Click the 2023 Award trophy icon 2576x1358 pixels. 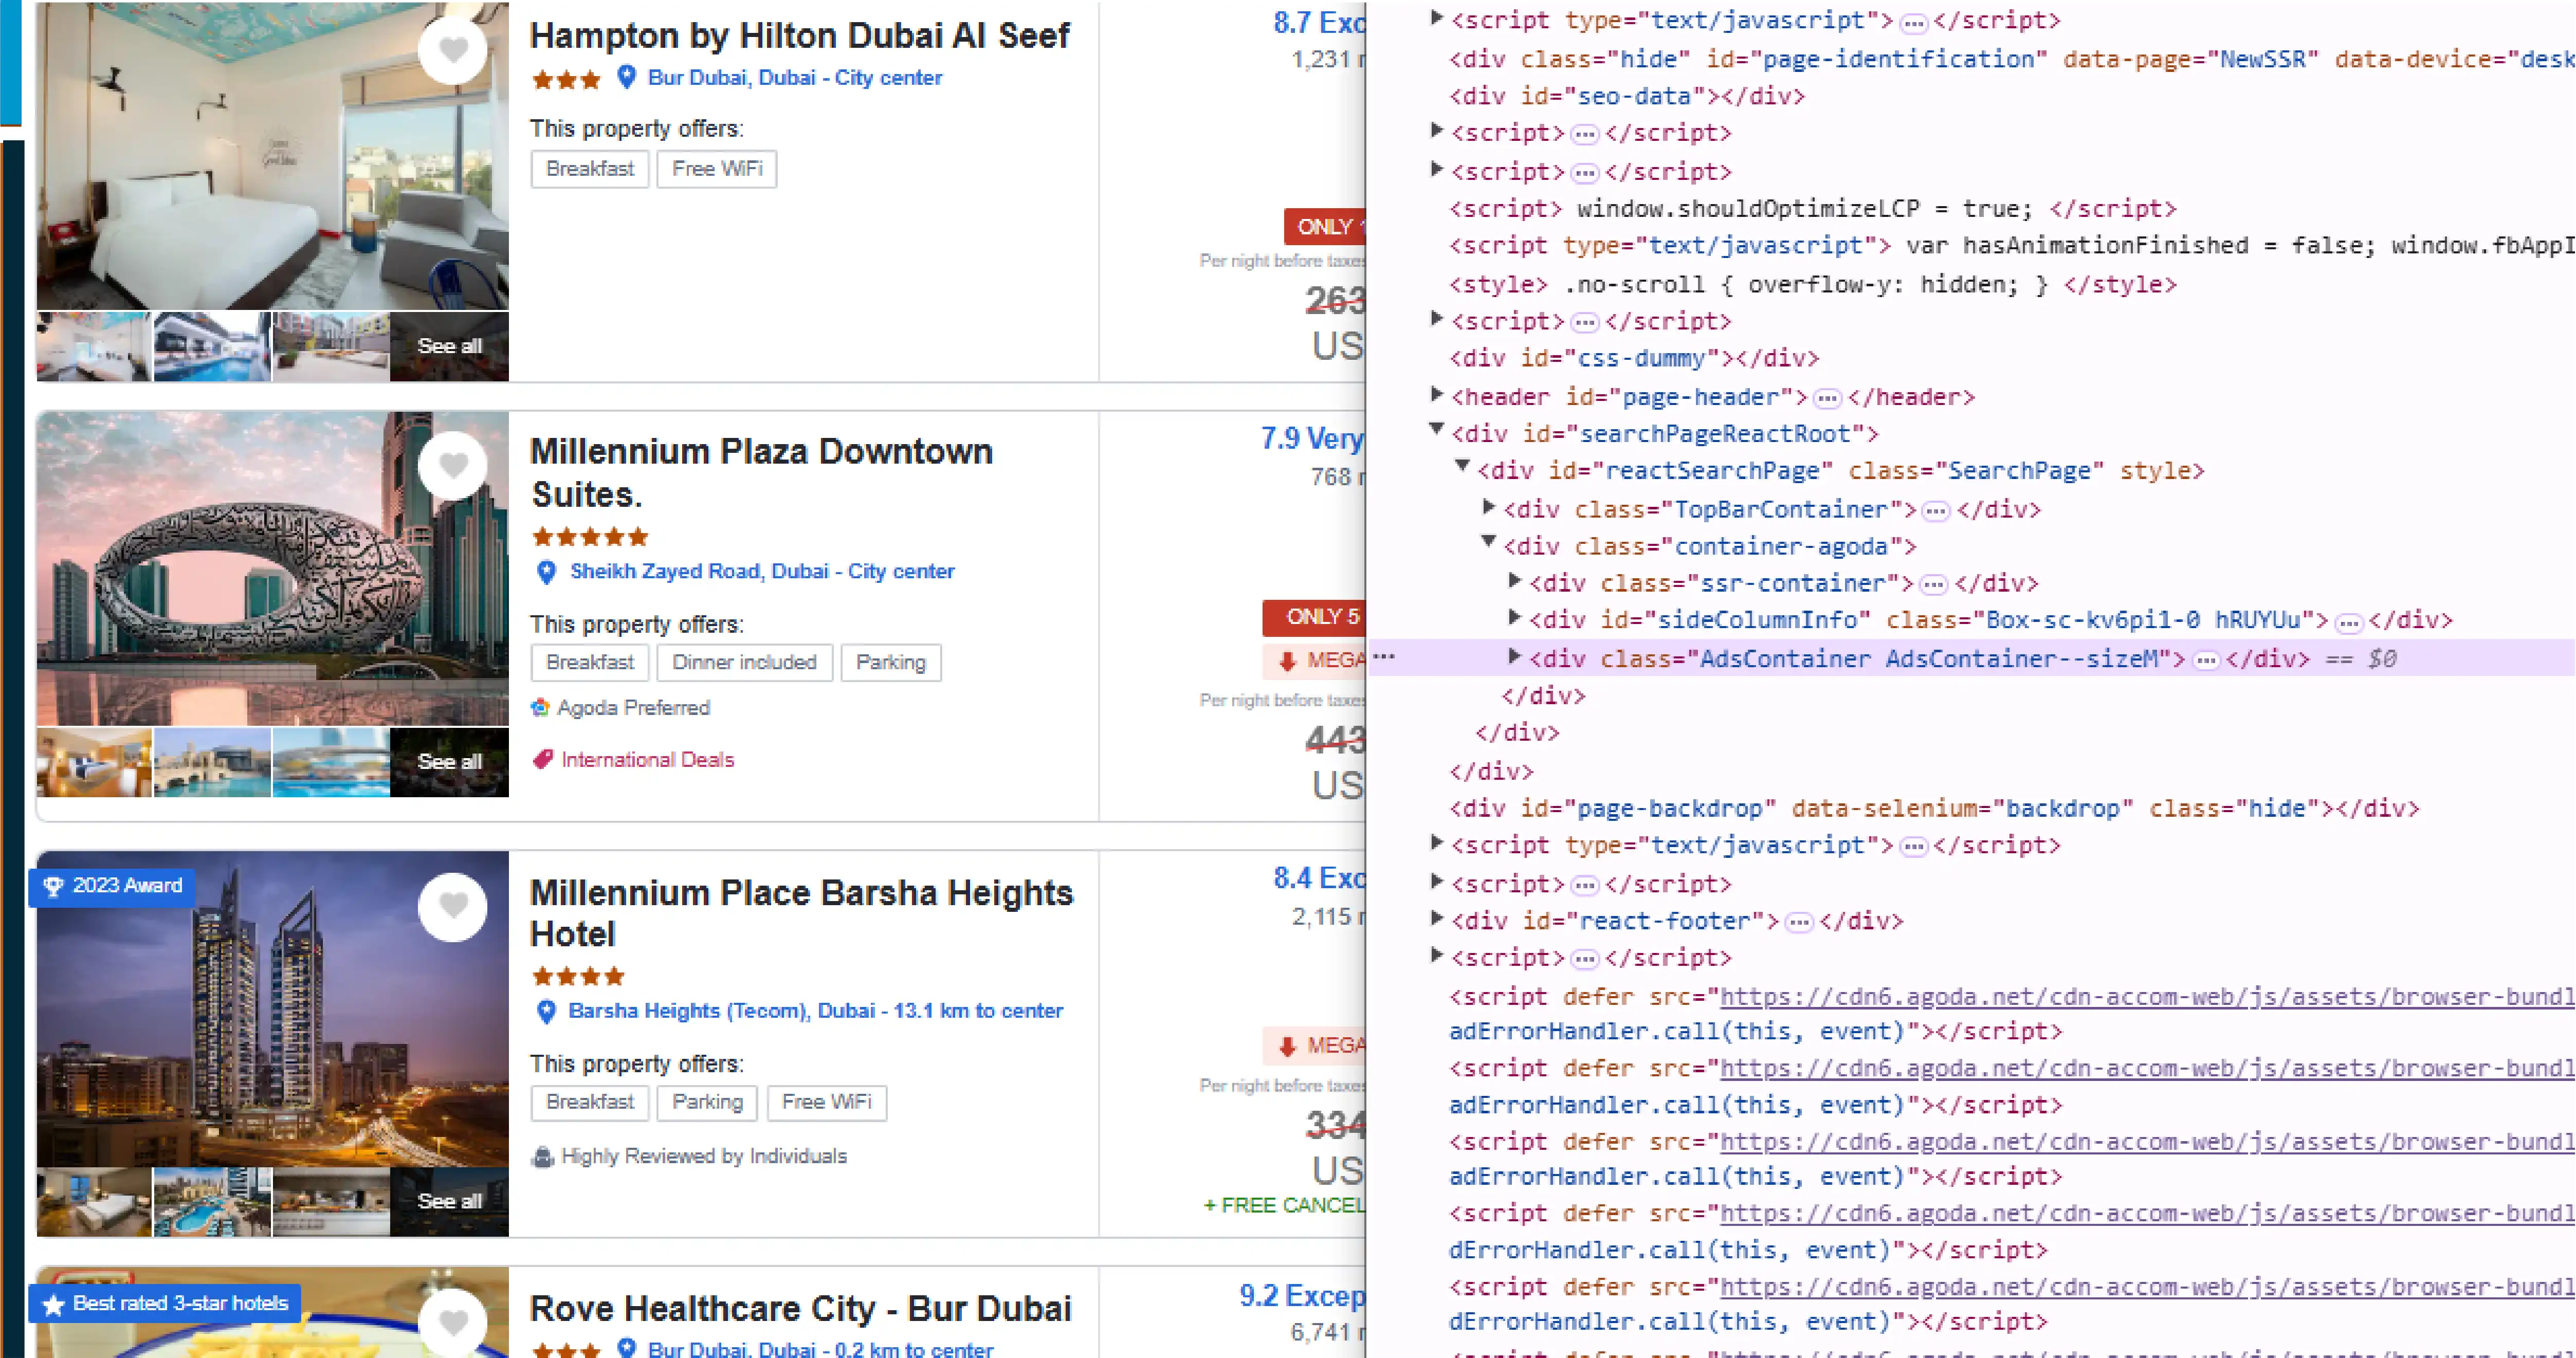click(x=52, y=886)
